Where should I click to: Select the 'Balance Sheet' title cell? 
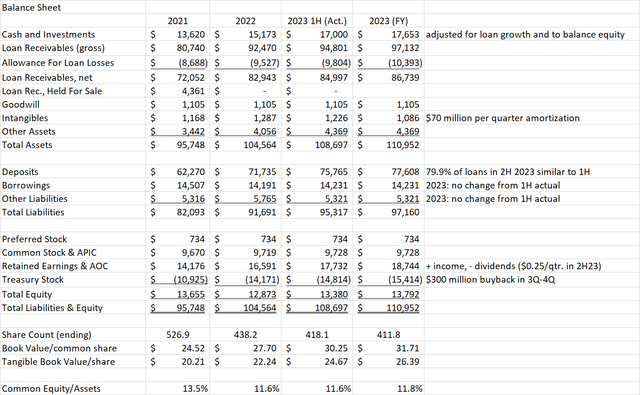pos(31,7)
